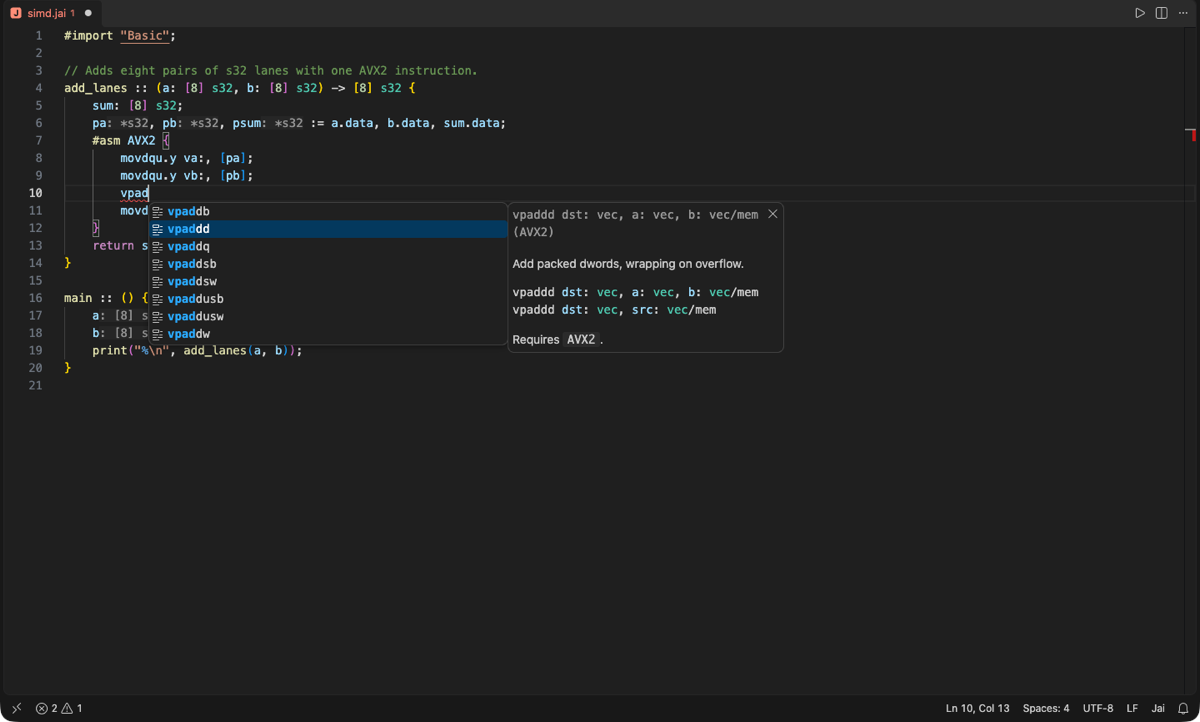
Task: Choose vpaddusw suggestion
Action: tap(329, 316)
